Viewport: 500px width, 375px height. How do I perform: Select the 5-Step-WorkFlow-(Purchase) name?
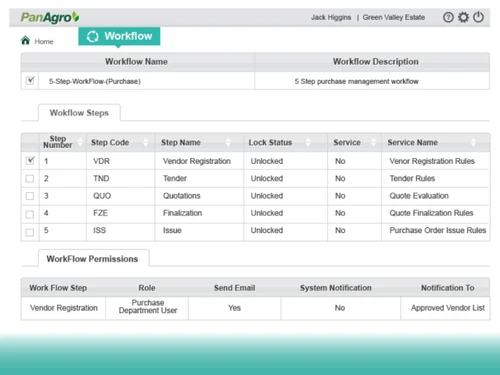pos(95,81)
